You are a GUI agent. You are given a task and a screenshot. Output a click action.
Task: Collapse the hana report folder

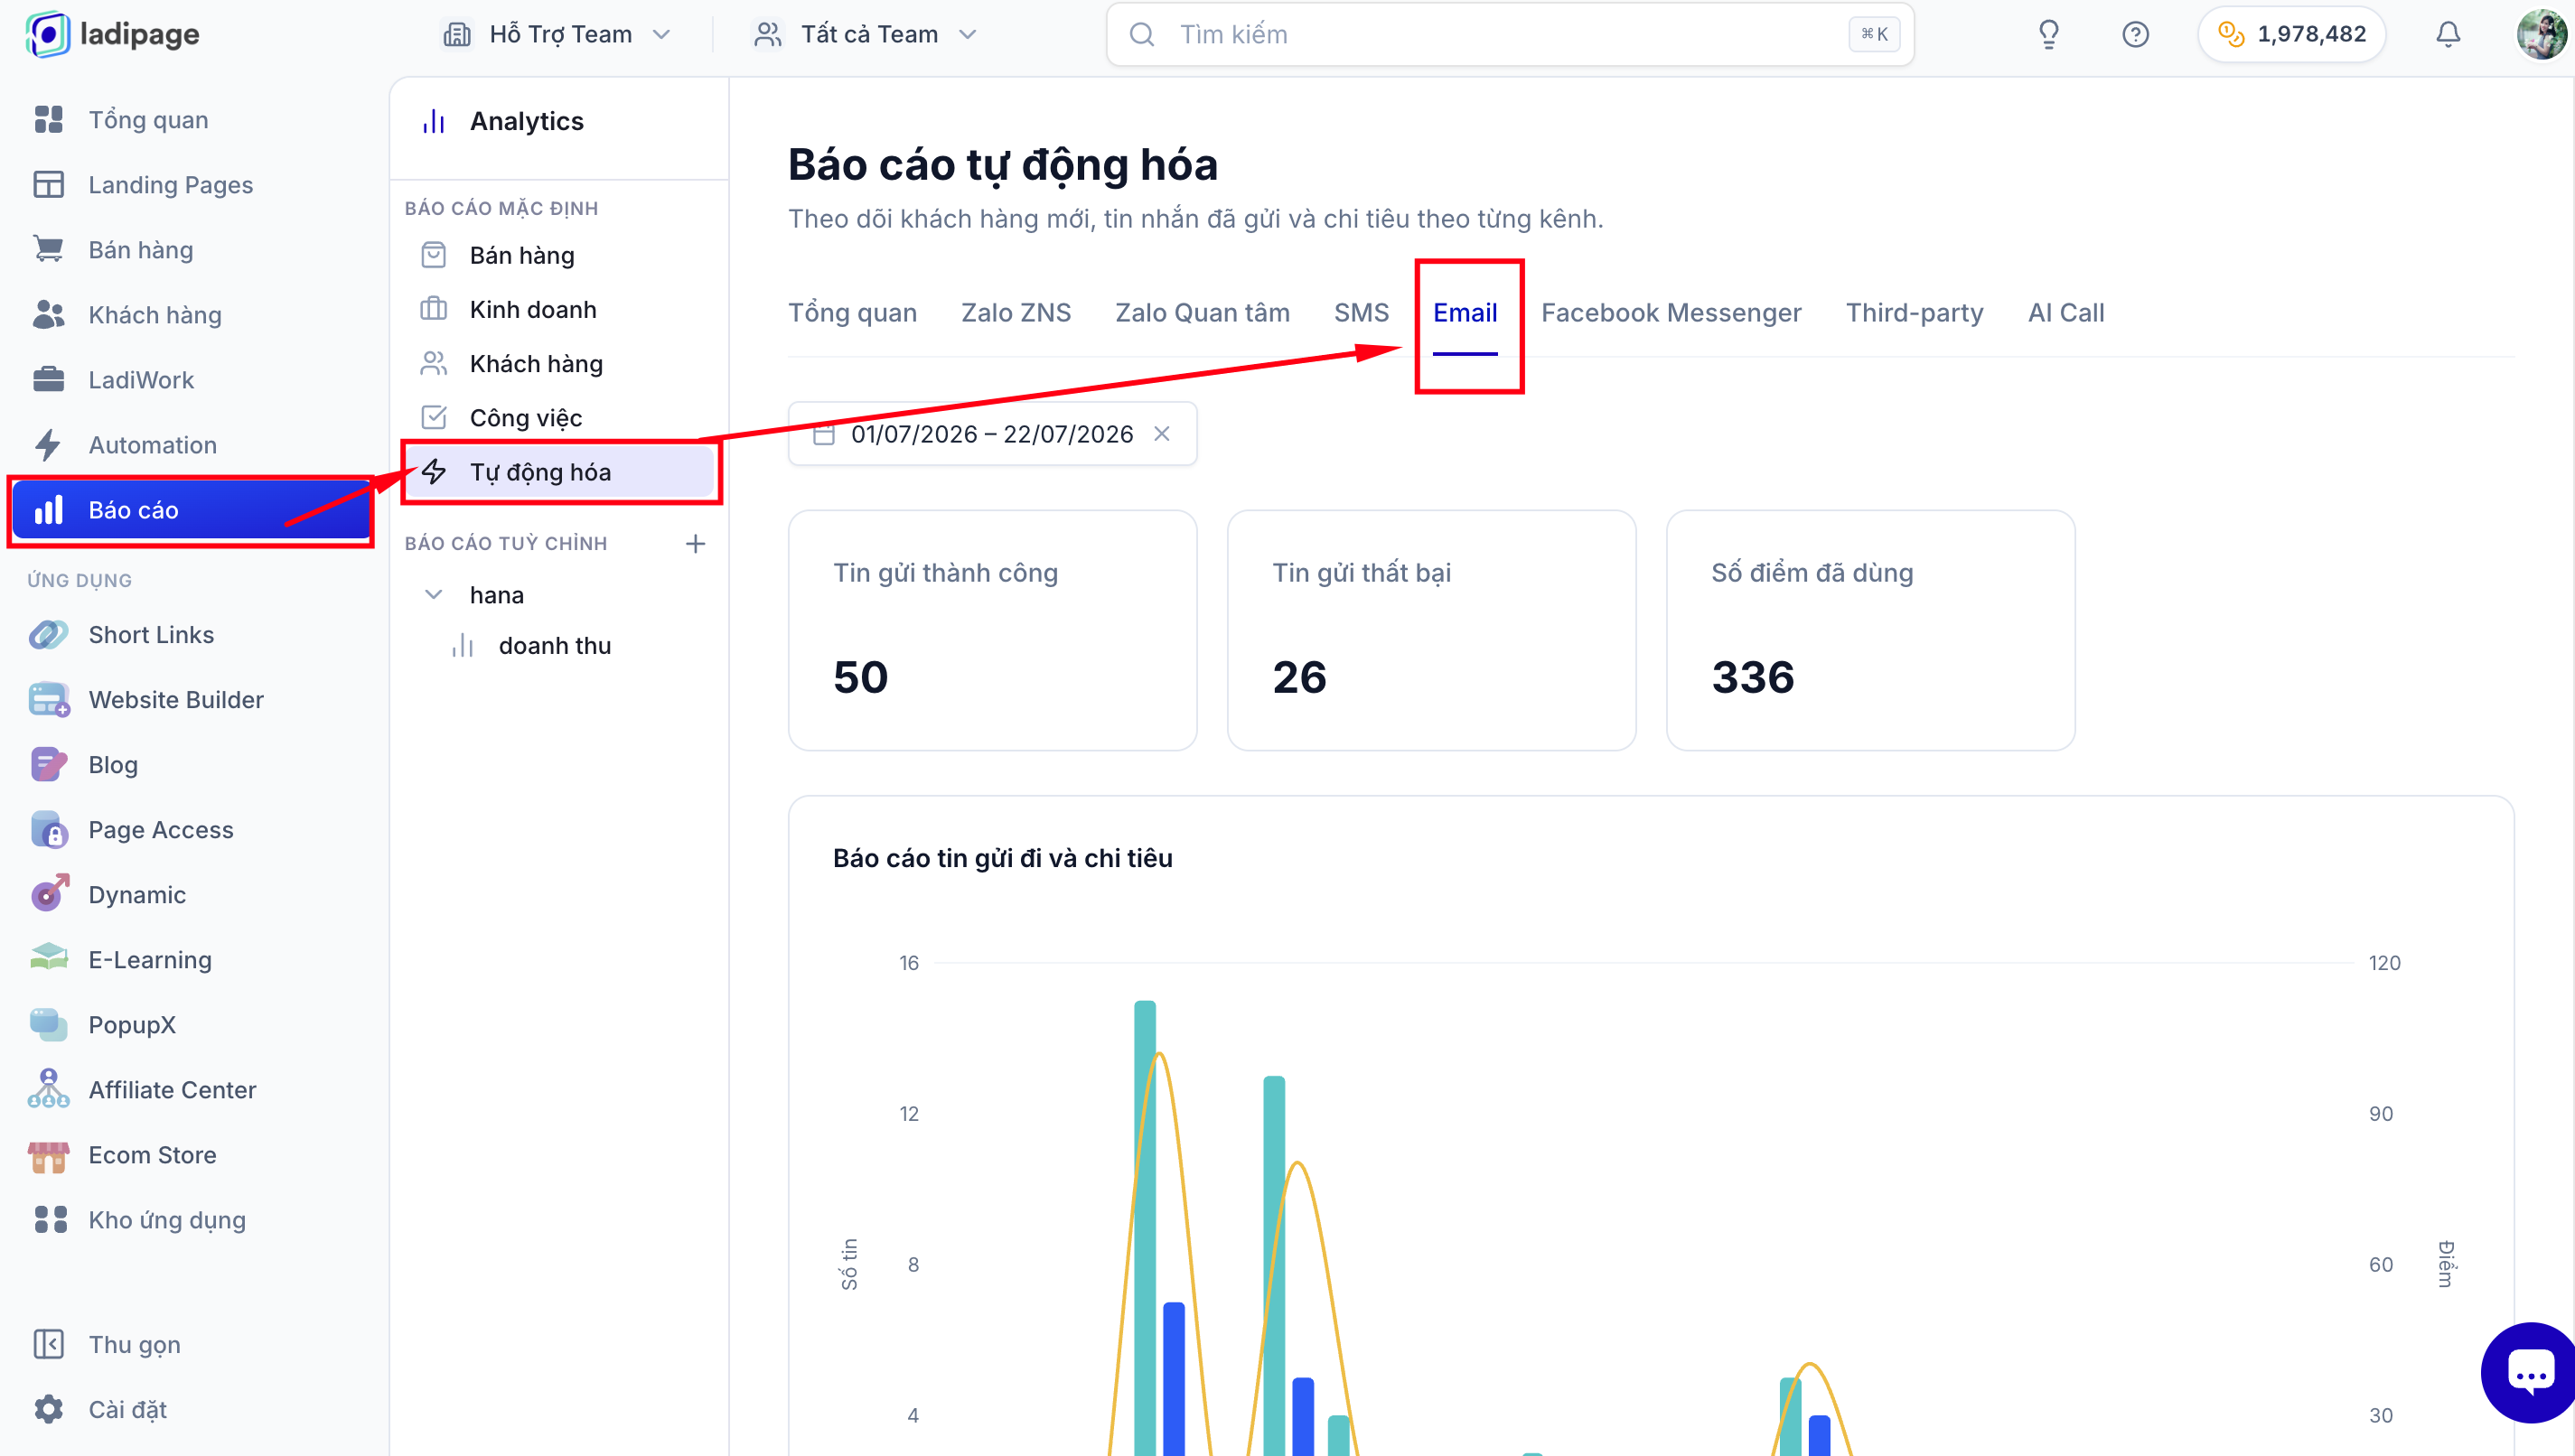(x=433, y=594)
